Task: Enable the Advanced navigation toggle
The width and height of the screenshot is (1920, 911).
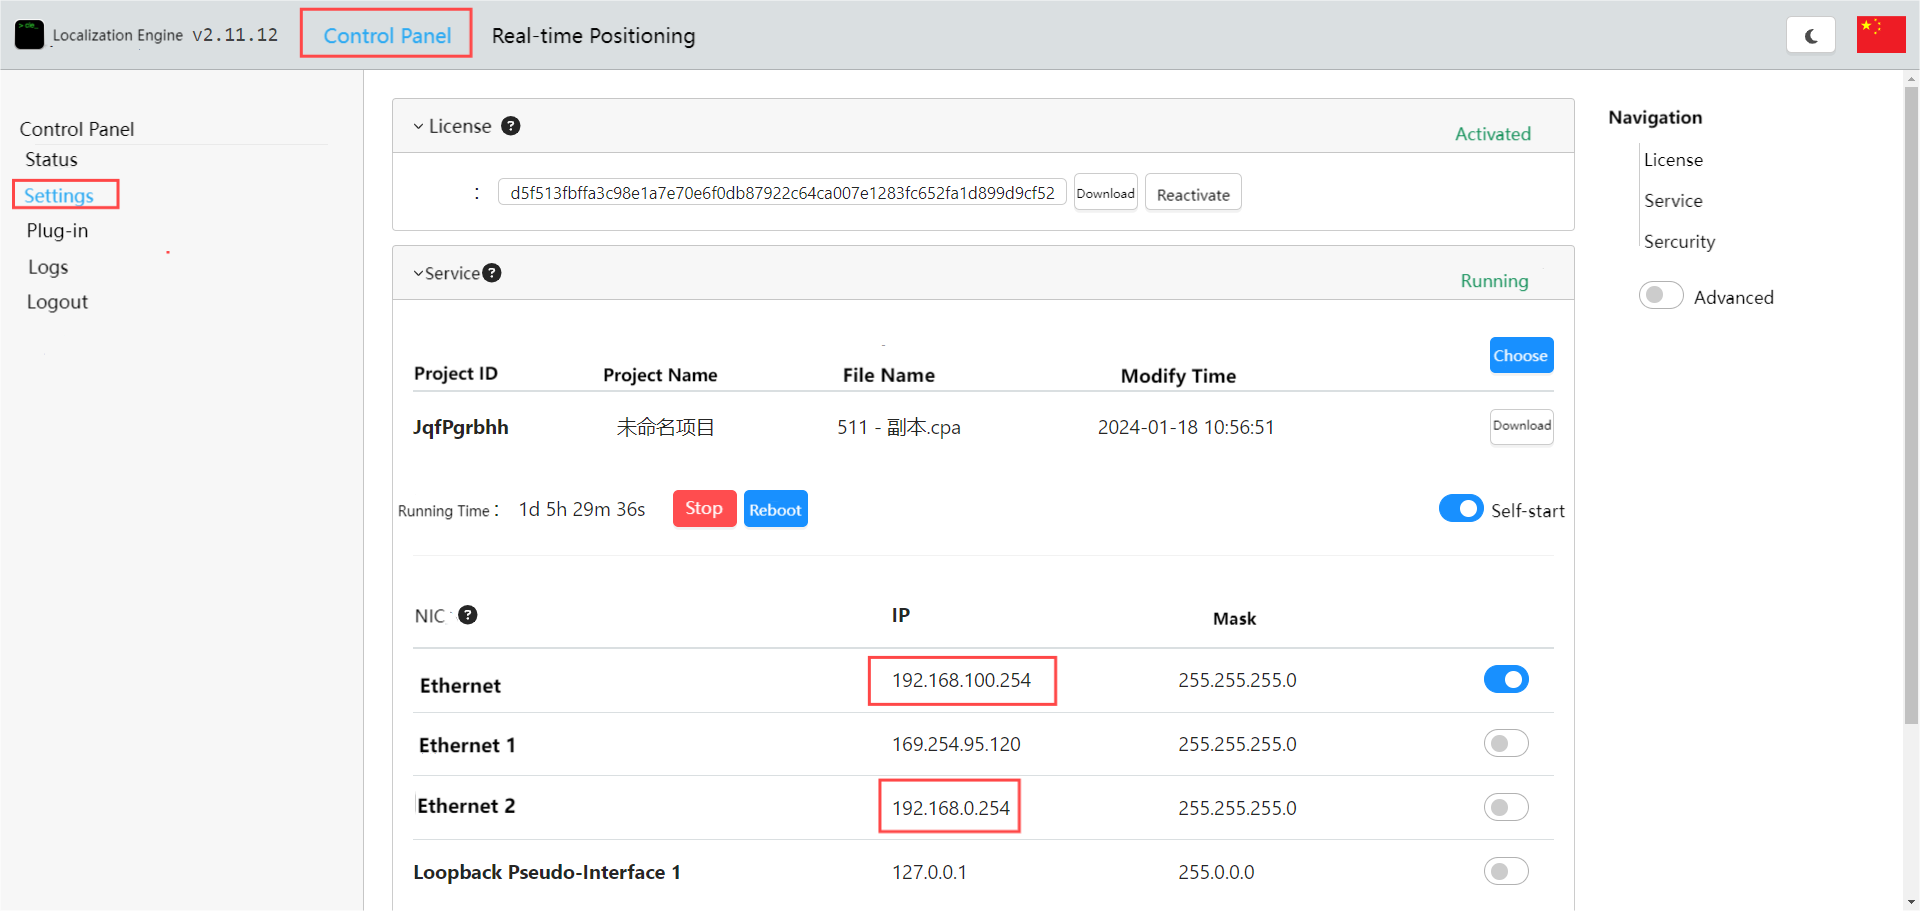Action: click(1660, 296)
